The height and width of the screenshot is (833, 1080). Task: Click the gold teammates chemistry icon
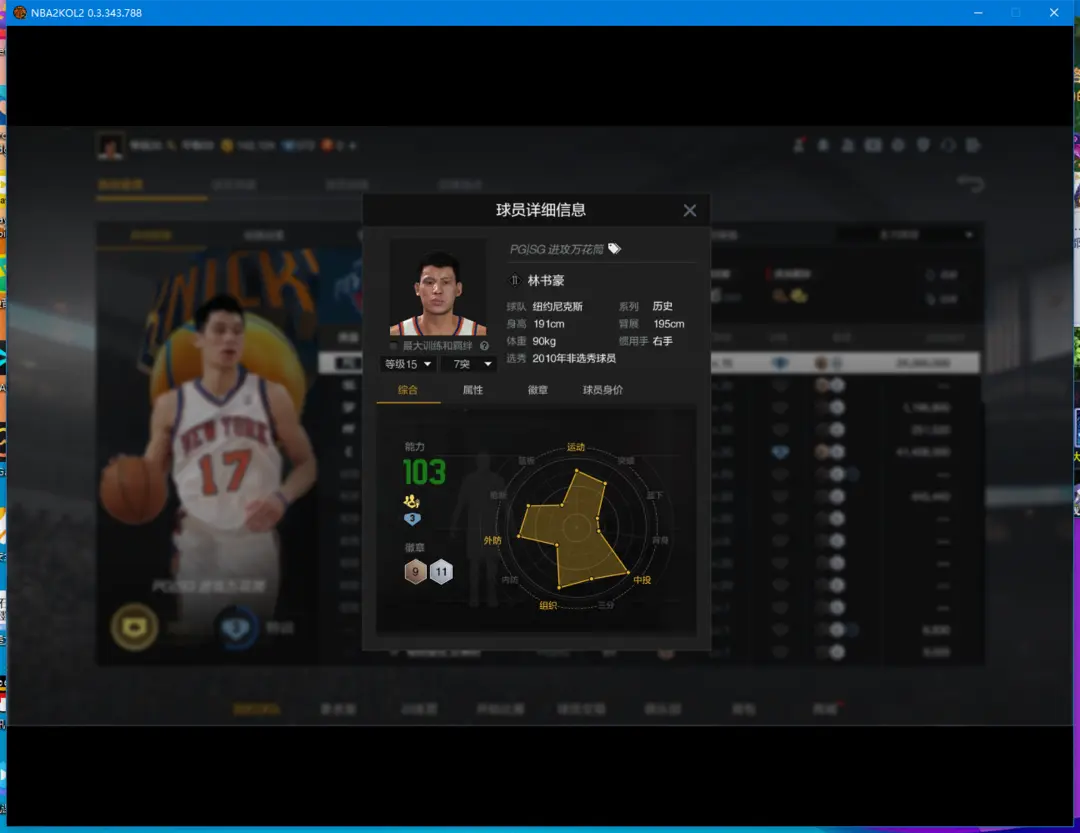click(412, 501)
